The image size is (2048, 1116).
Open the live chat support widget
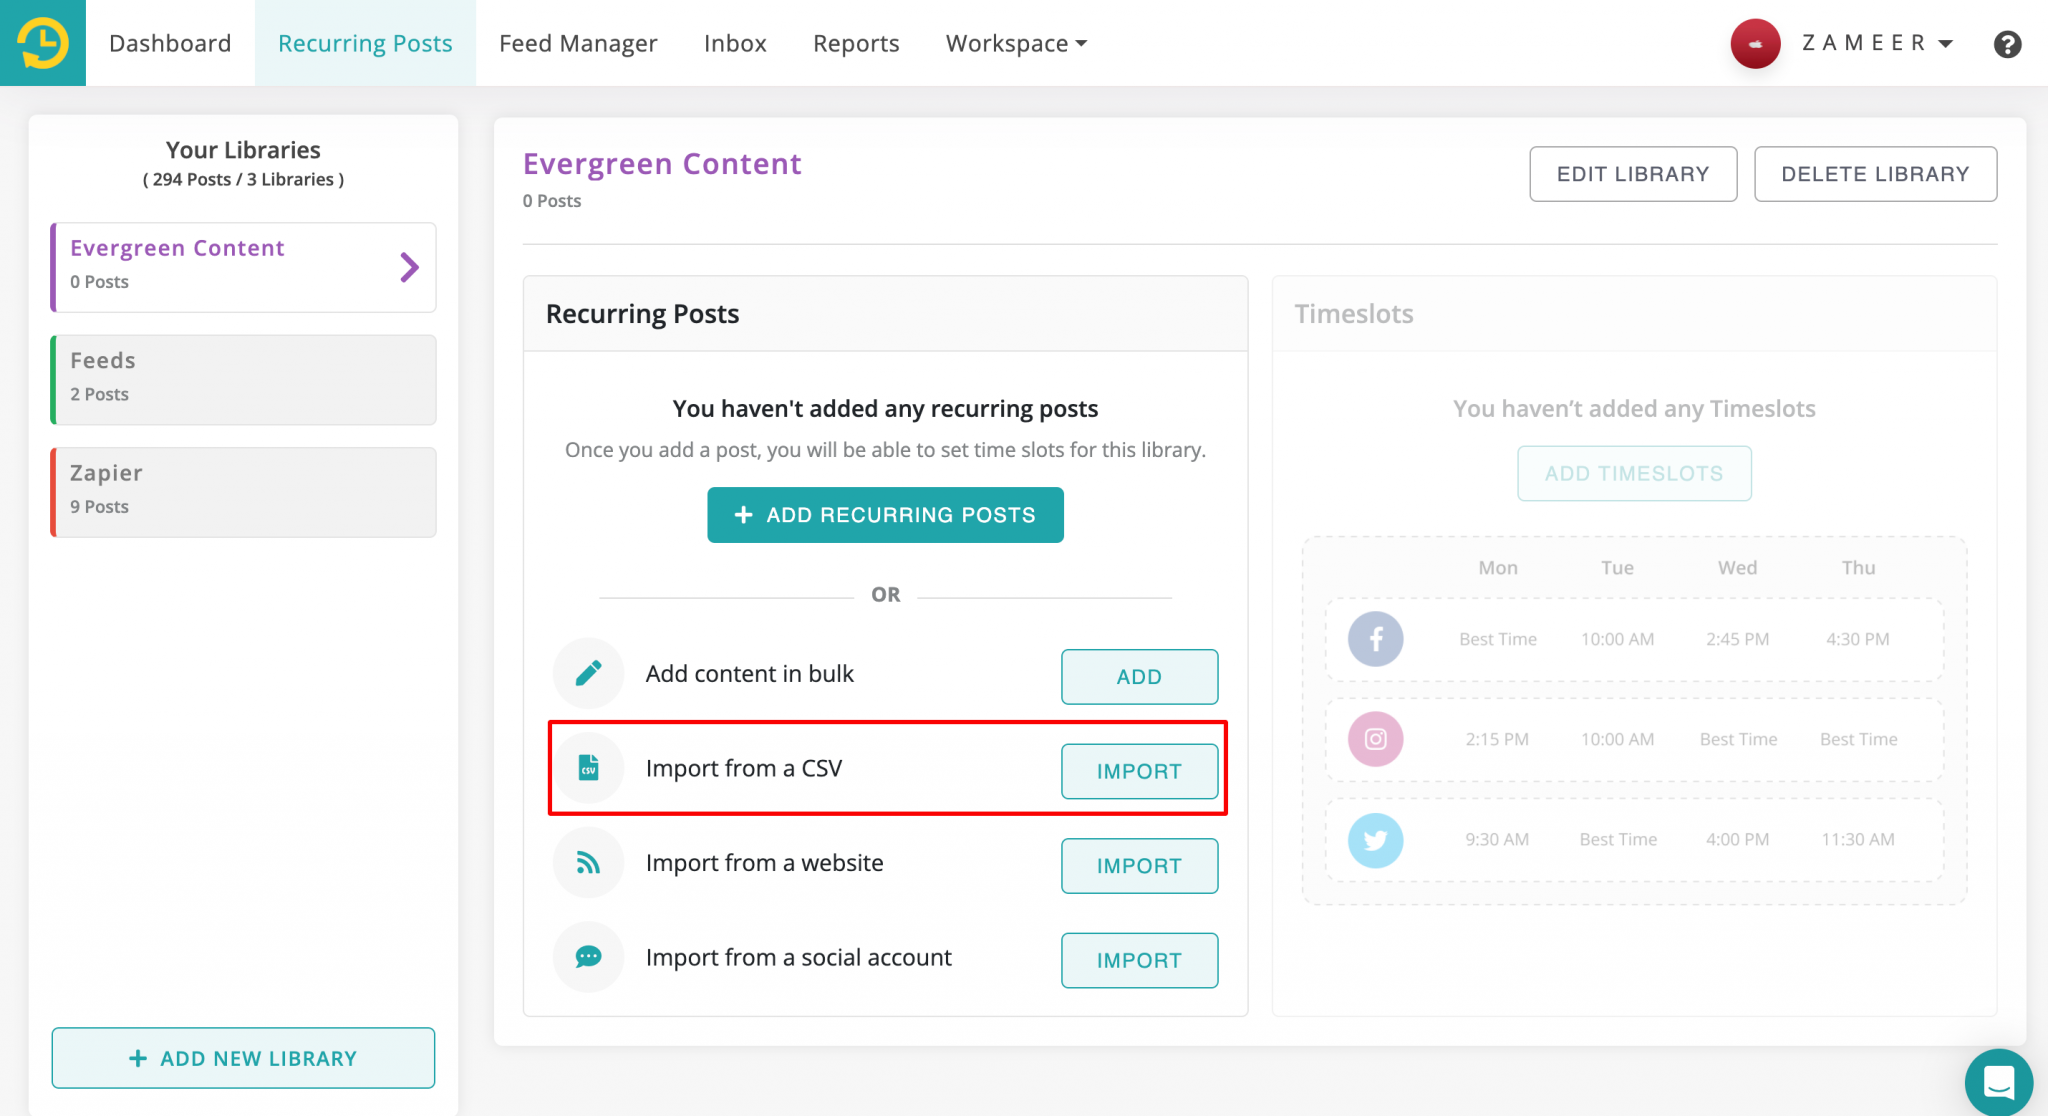tap(1998, 1081)
